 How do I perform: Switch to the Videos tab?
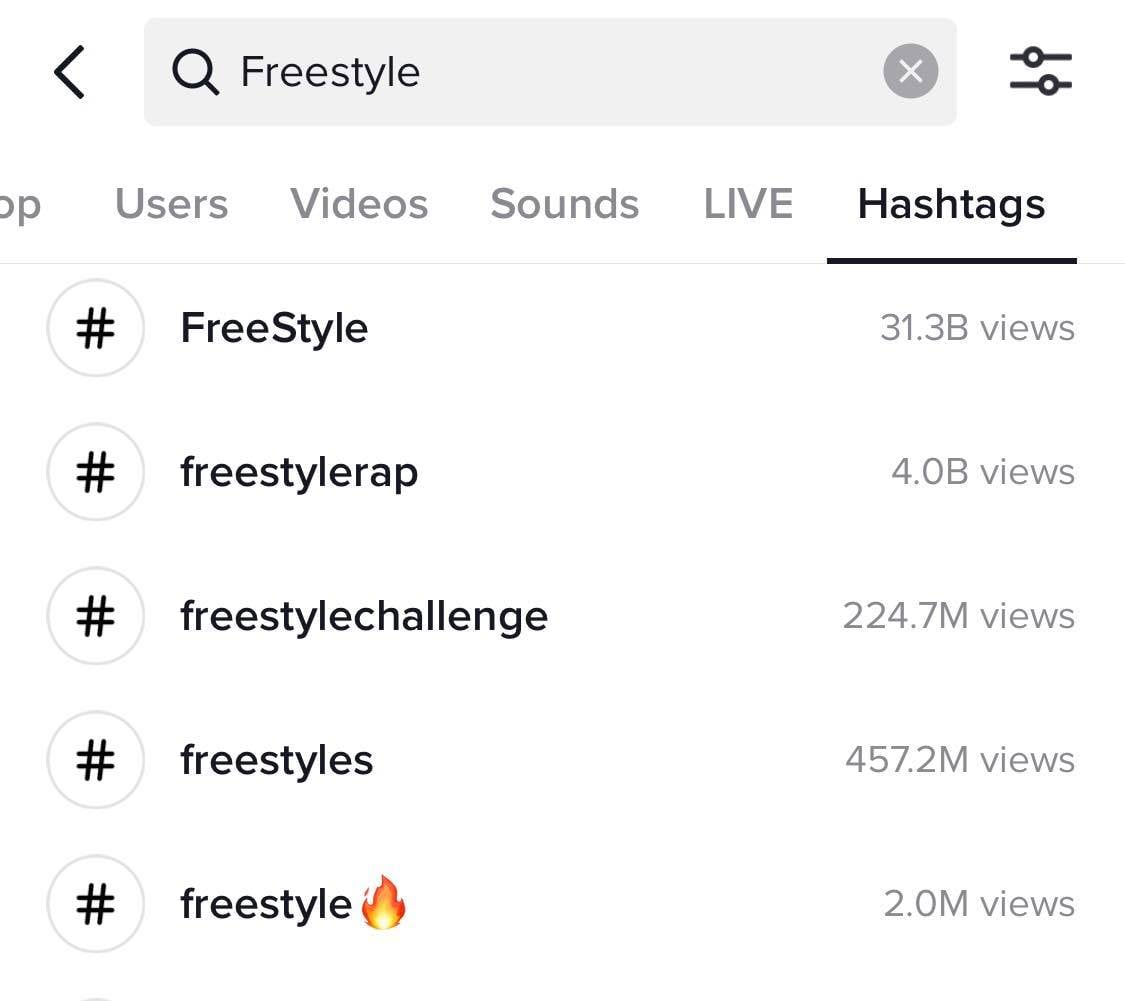coord(359,204)
